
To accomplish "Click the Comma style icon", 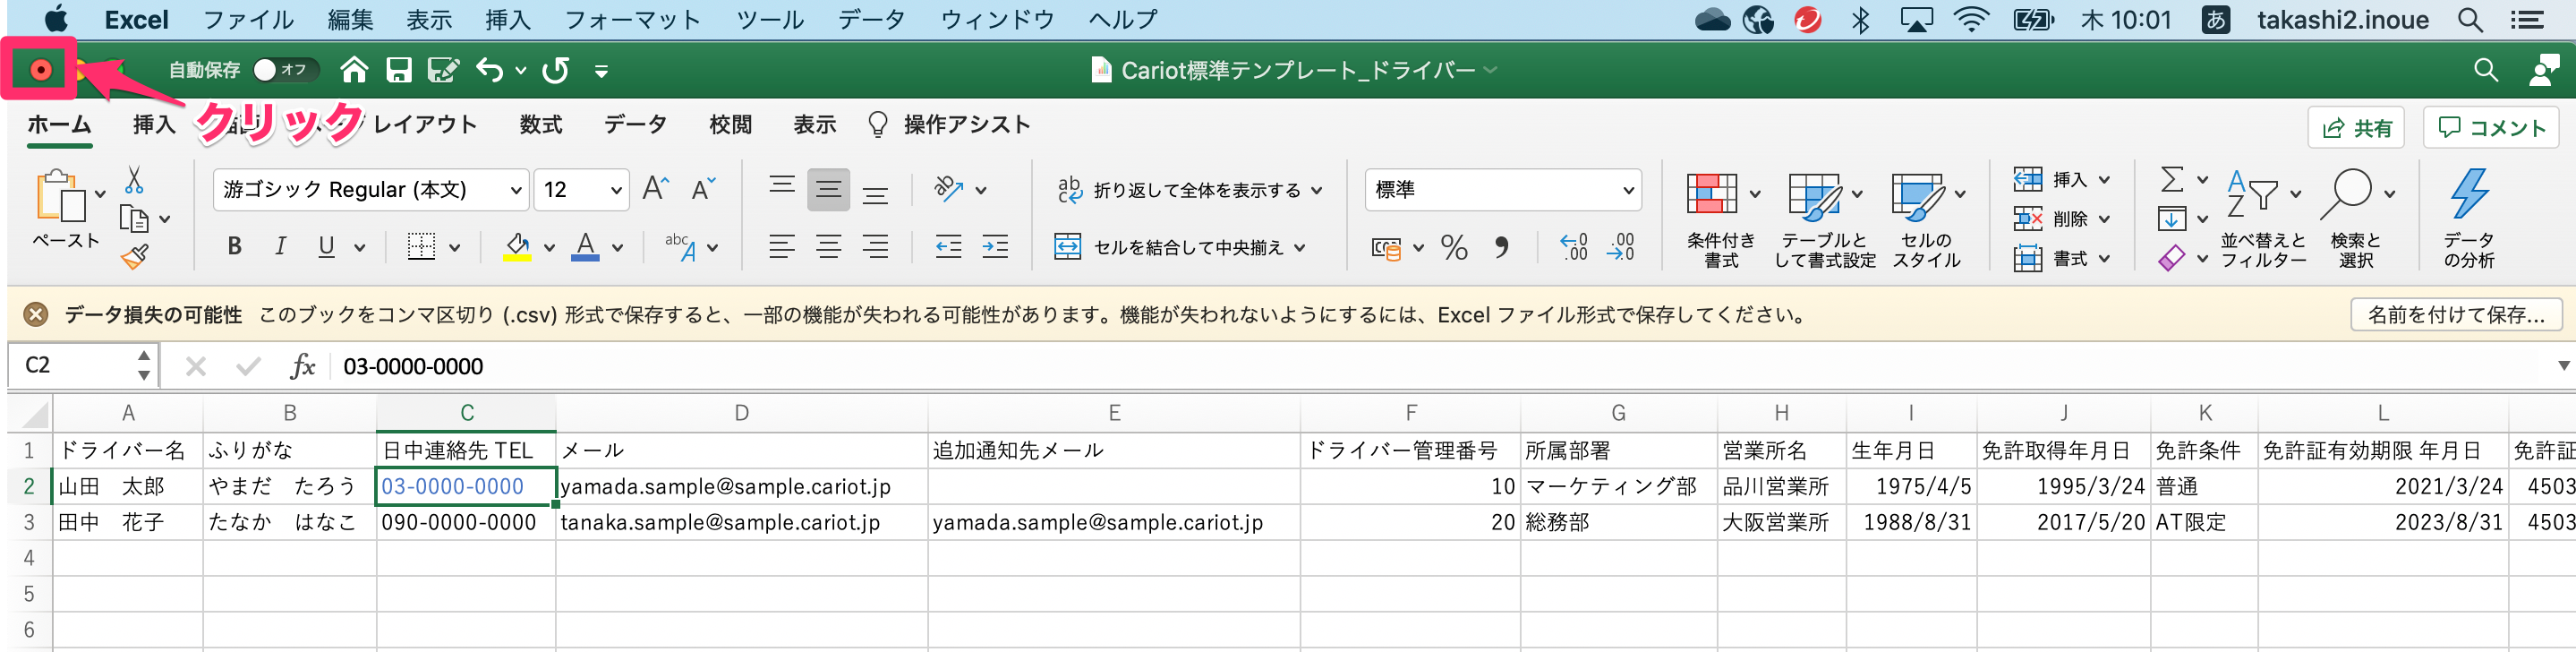I will point(1502,248).
